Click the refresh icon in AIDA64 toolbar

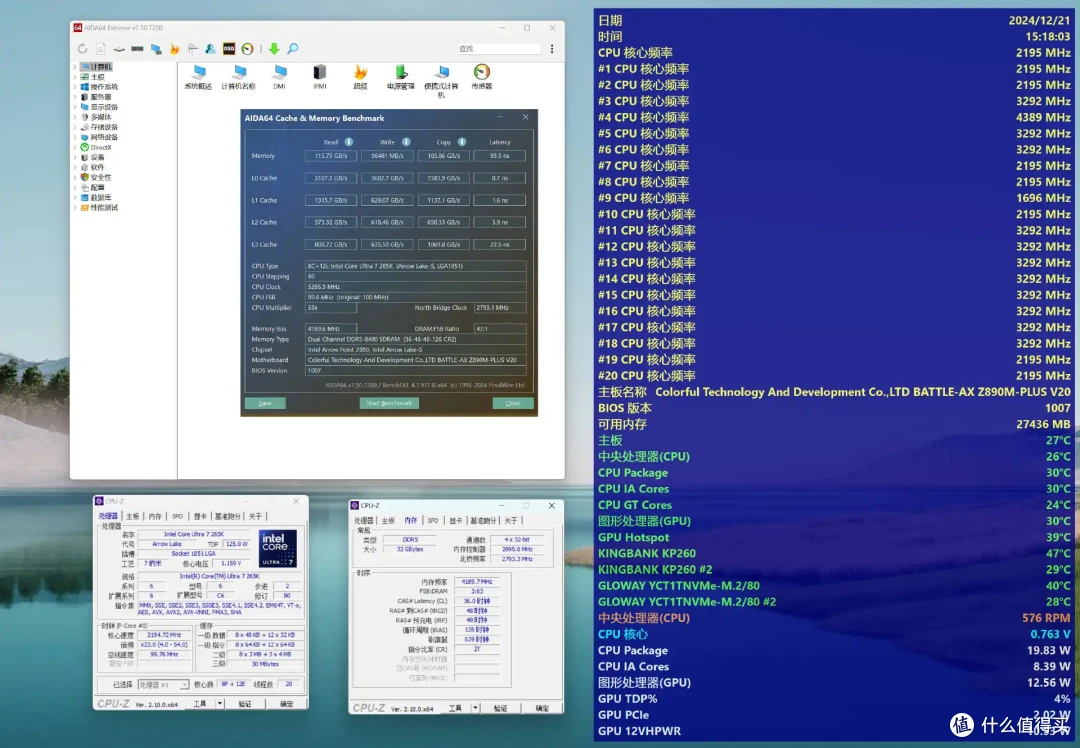pos(83,49)
